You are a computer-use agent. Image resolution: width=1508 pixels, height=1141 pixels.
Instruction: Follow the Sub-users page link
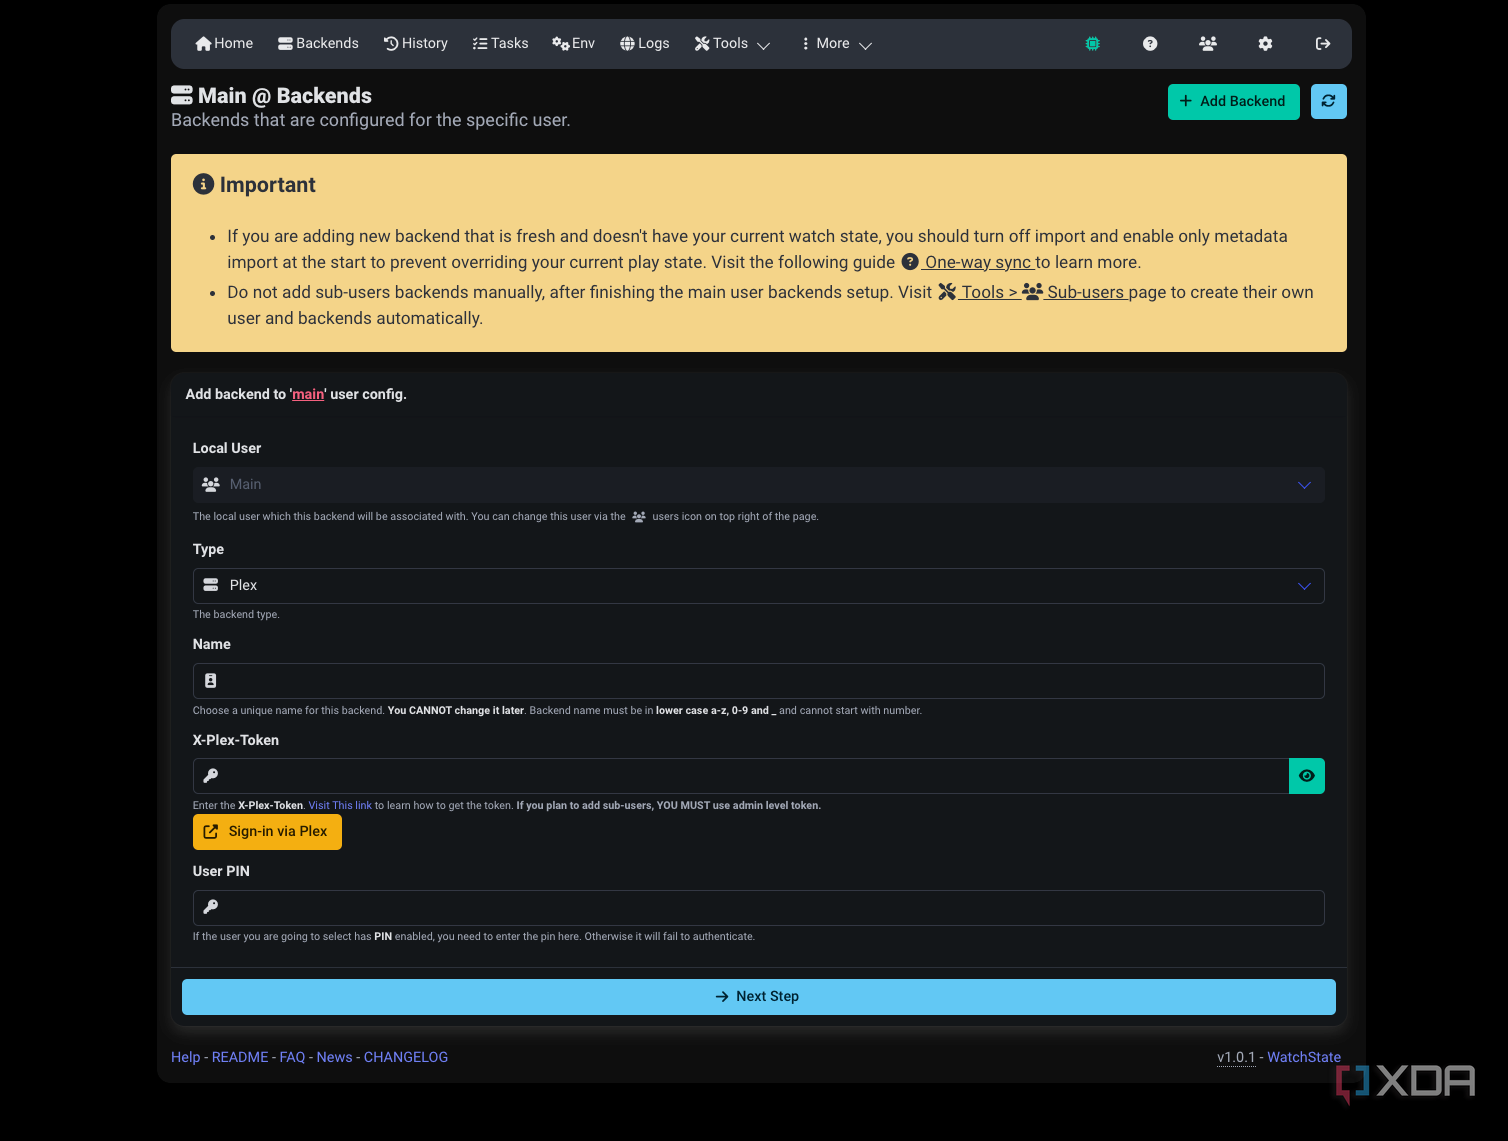coord(1074,292)
